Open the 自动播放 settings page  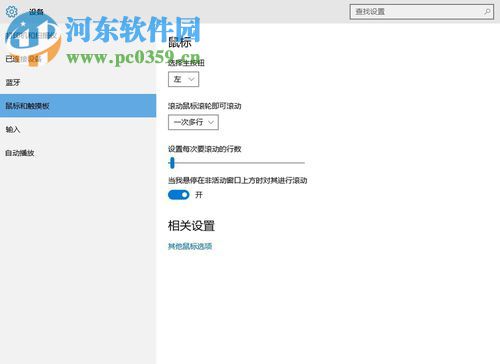78,153
